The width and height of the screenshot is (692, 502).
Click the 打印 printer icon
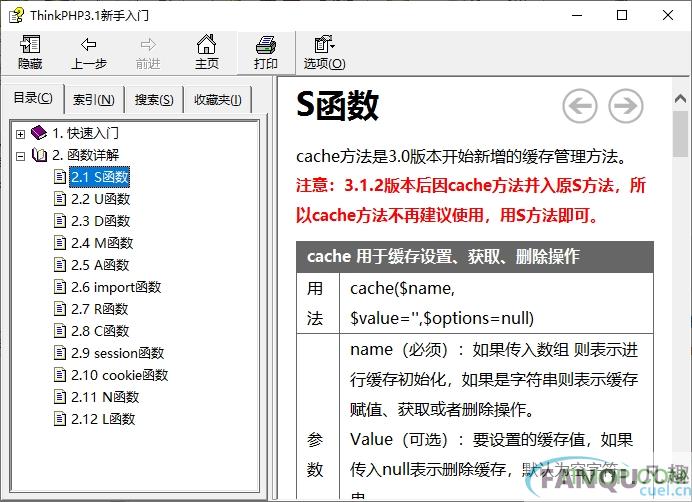(266, 45)
